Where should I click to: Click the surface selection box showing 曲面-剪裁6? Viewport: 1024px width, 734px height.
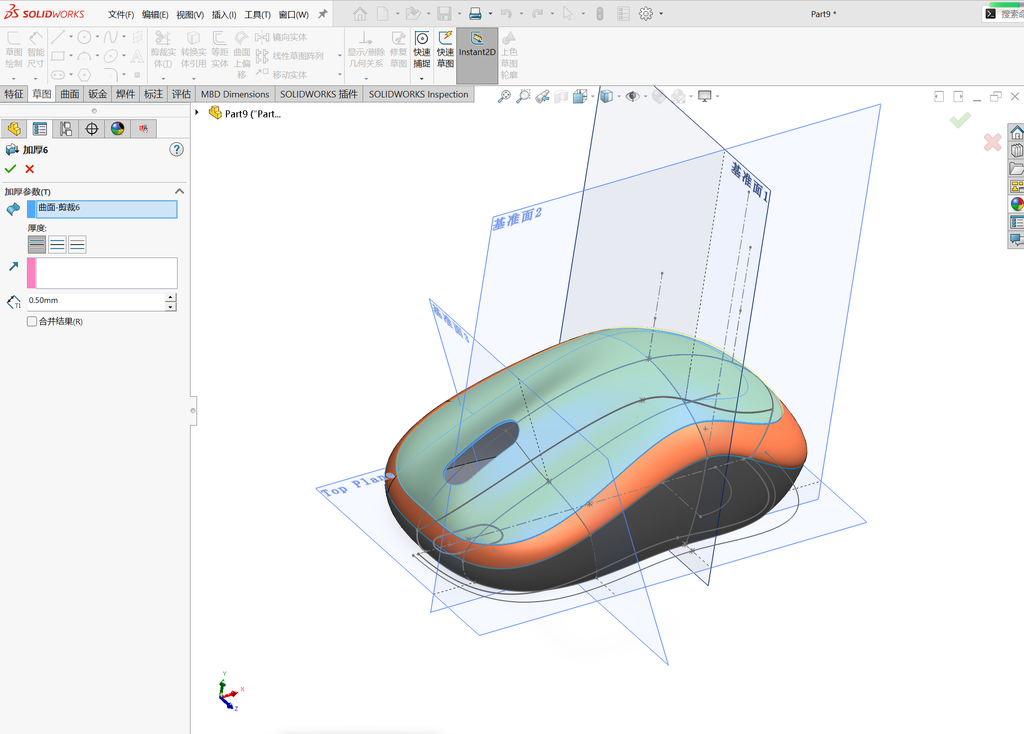(102, 209)
